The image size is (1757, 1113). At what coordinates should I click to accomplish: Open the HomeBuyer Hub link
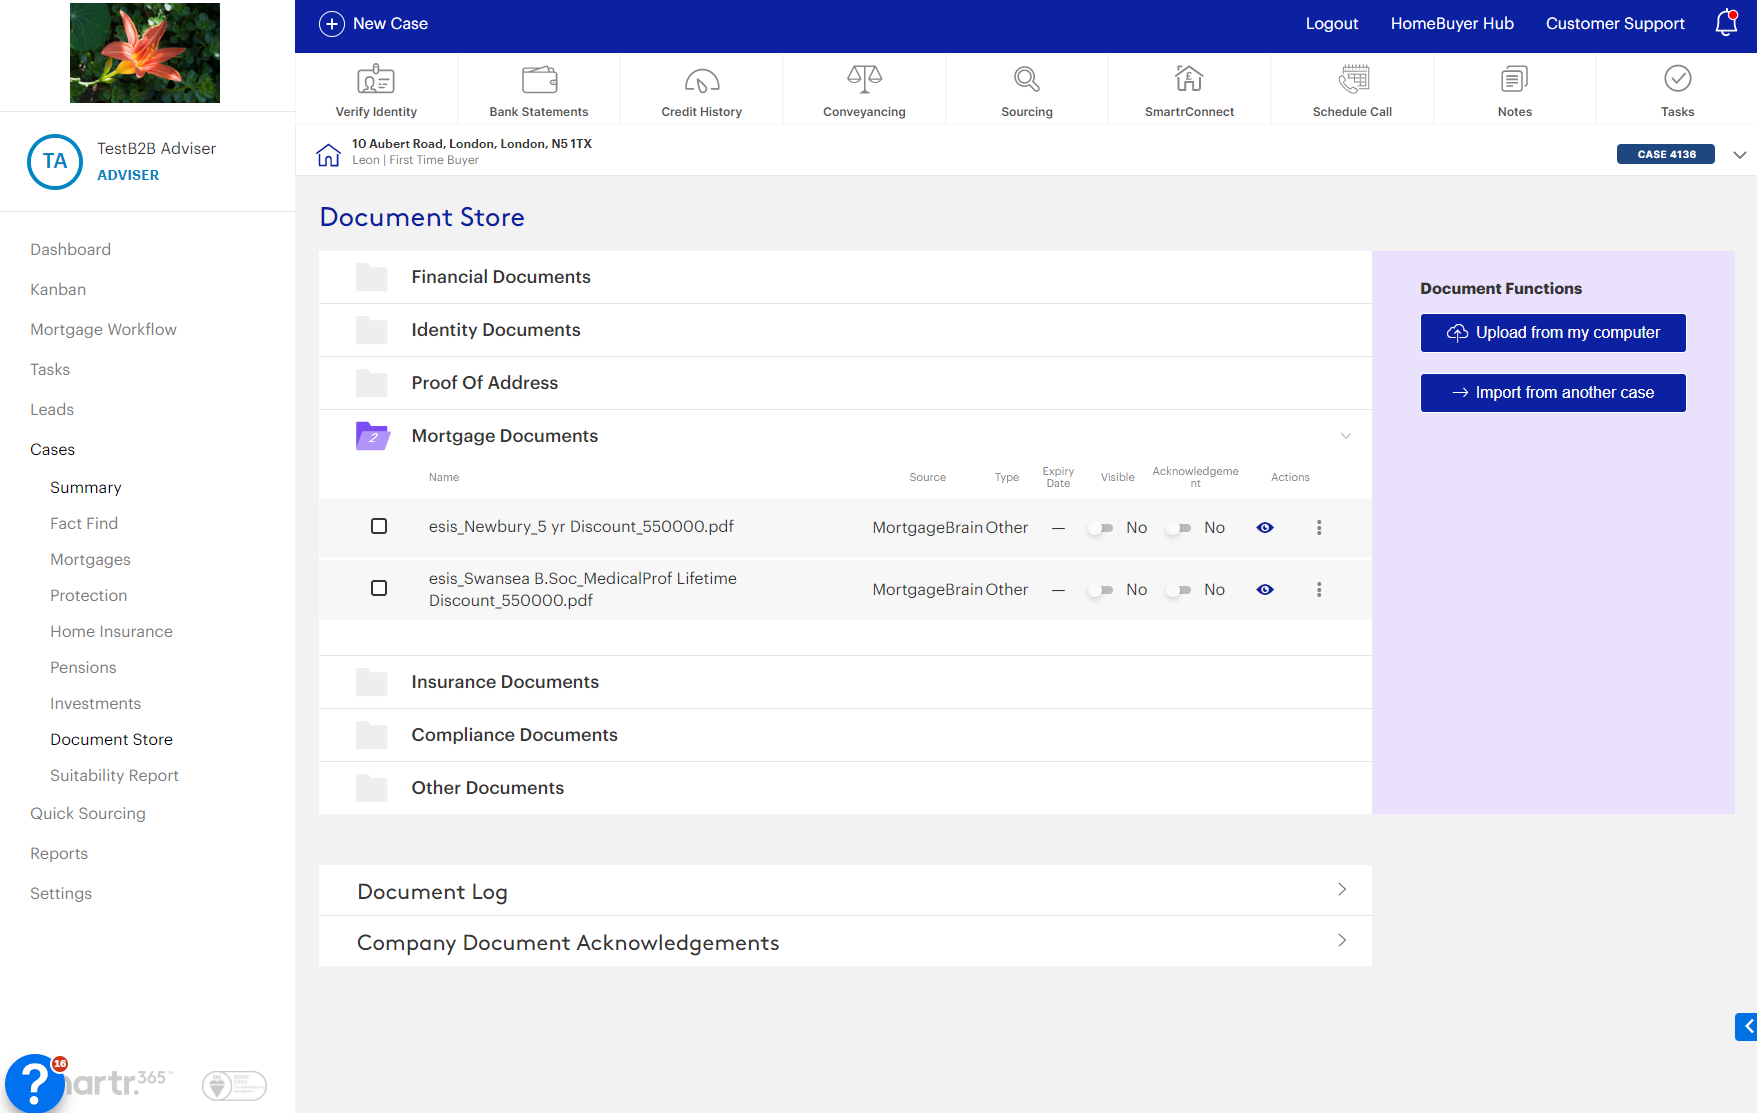pyautogui.click(x=1452, y=24)
